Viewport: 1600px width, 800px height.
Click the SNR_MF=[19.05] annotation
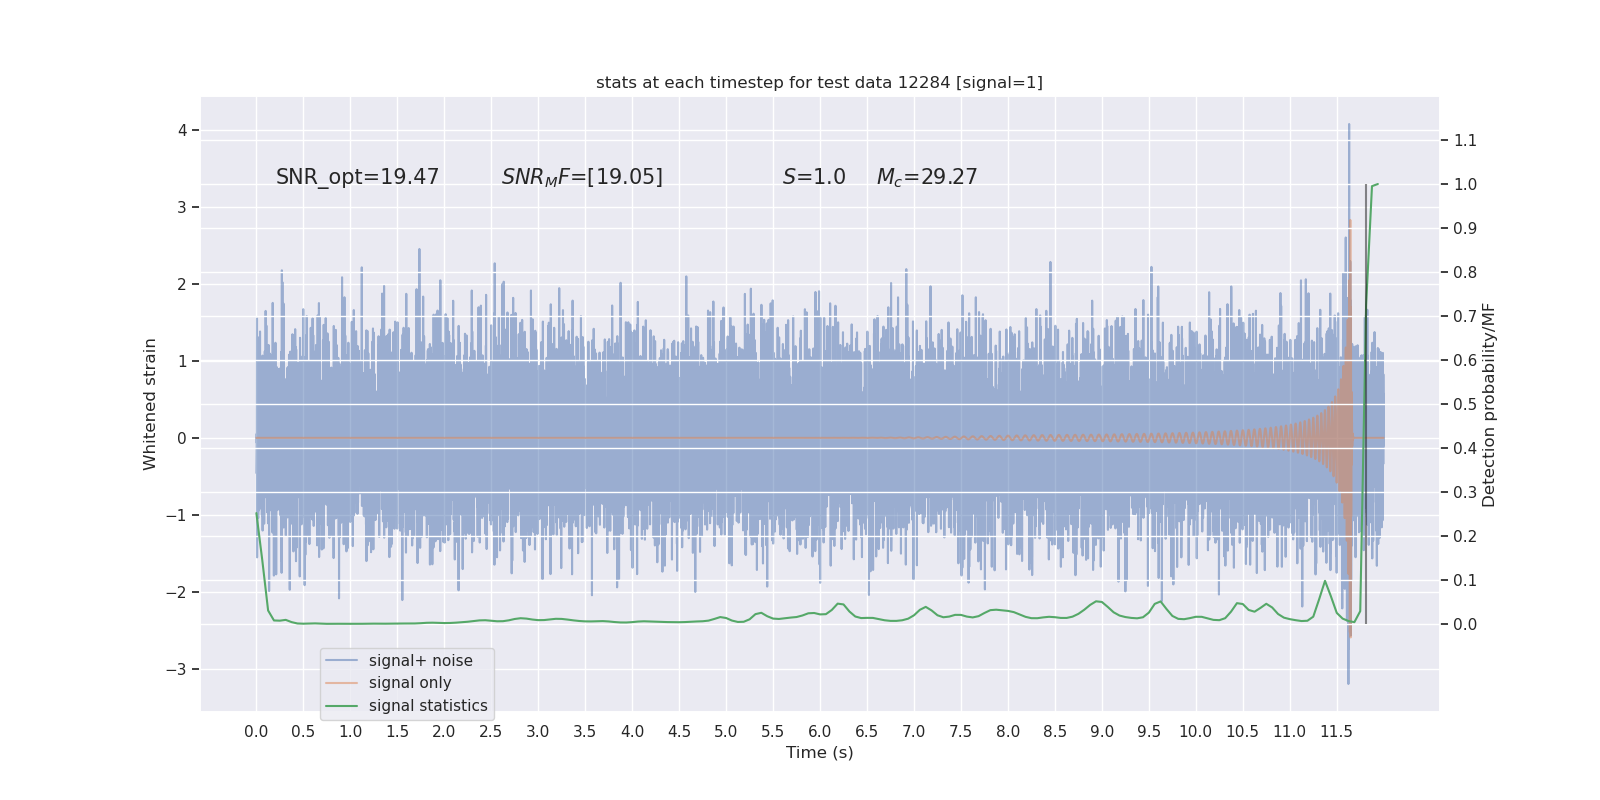[x=582, y=177]
